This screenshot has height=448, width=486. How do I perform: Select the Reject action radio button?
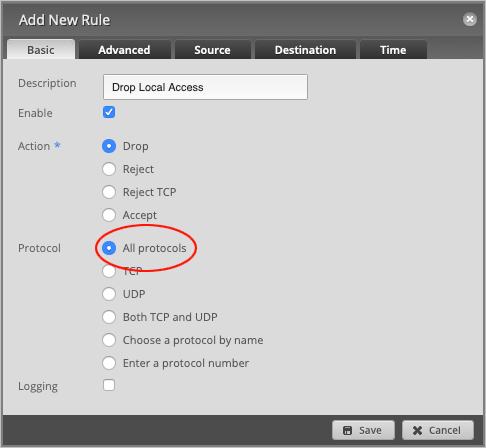pos(109,169)
